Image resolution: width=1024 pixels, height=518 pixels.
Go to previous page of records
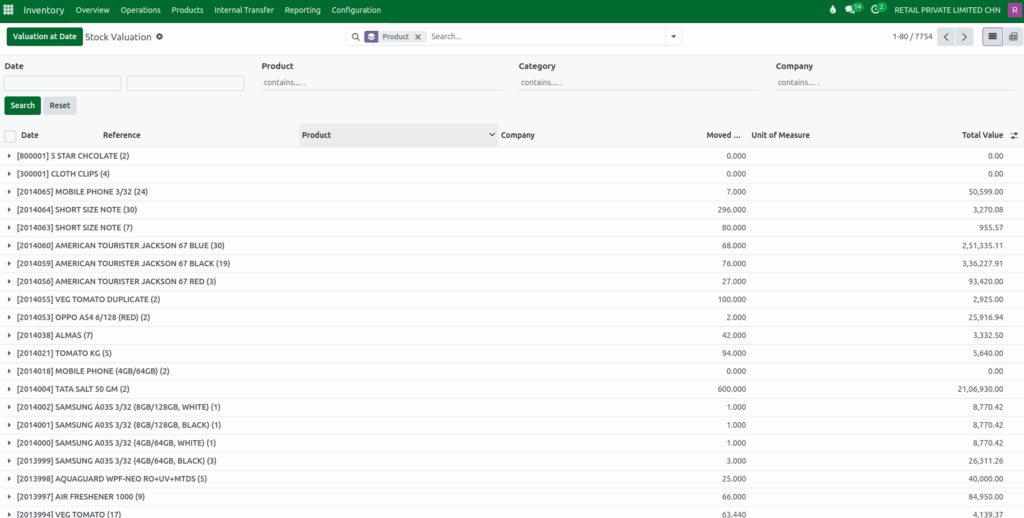coord(946,37)
